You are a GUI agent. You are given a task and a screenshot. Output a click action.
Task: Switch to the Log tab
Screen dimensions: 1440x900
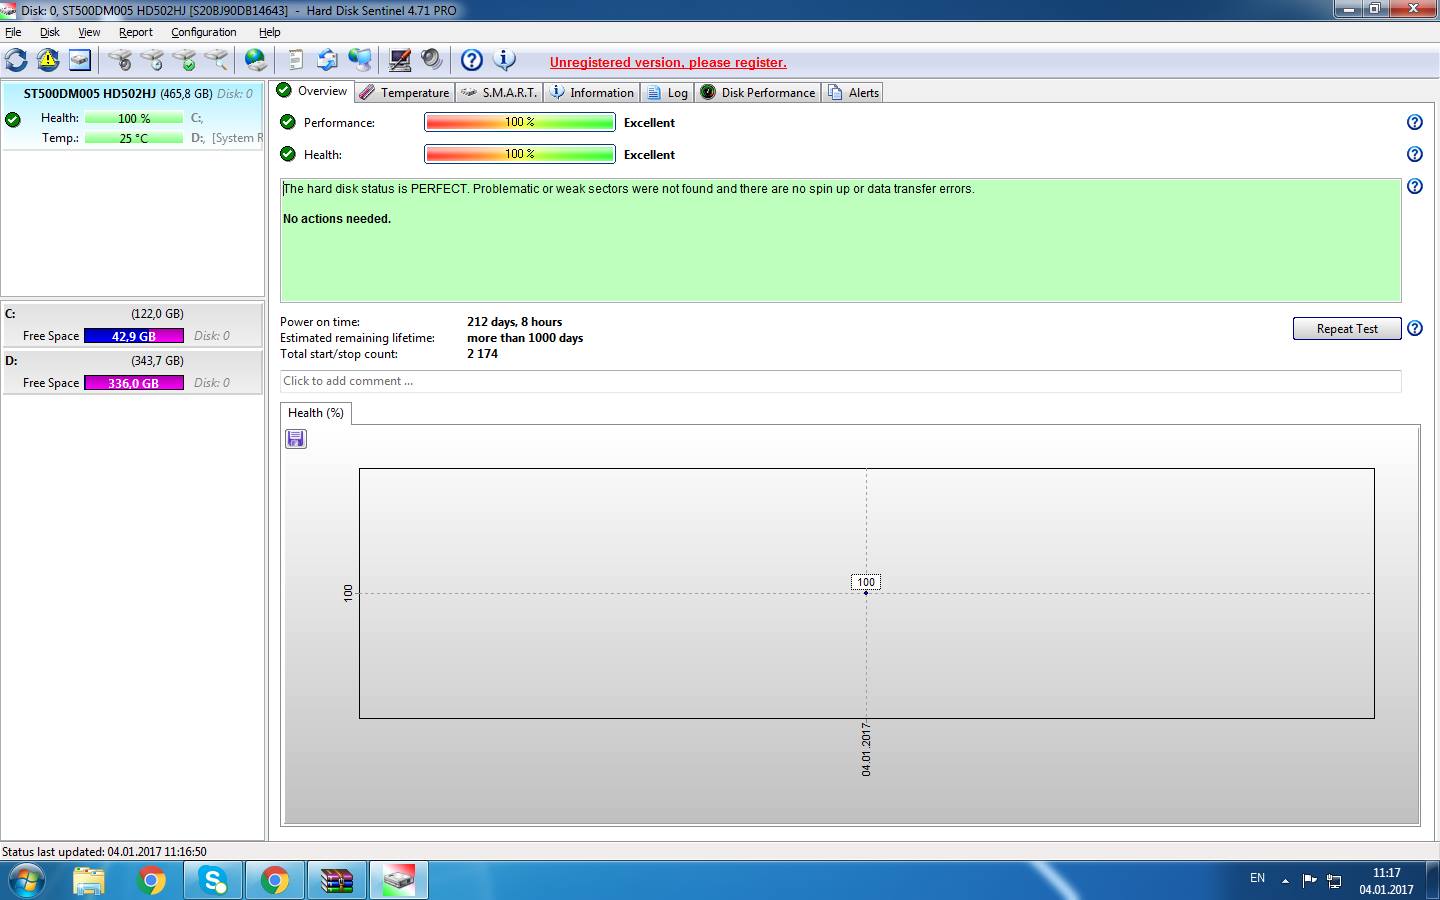pos(668,93)
